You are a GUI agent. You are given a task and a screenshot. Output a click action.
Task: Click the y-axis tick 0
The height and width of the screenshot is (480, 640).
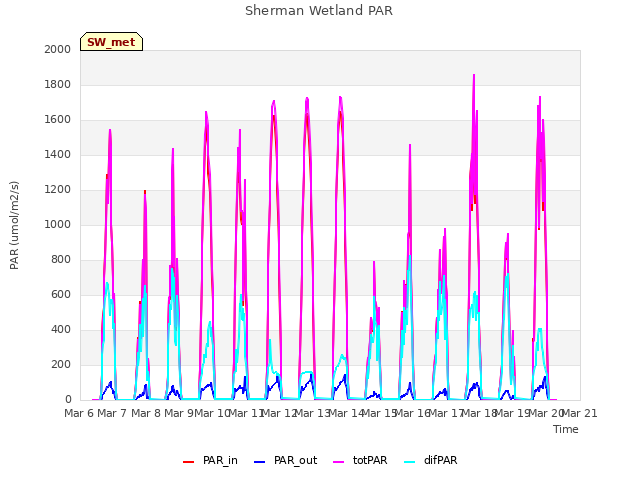68,400
